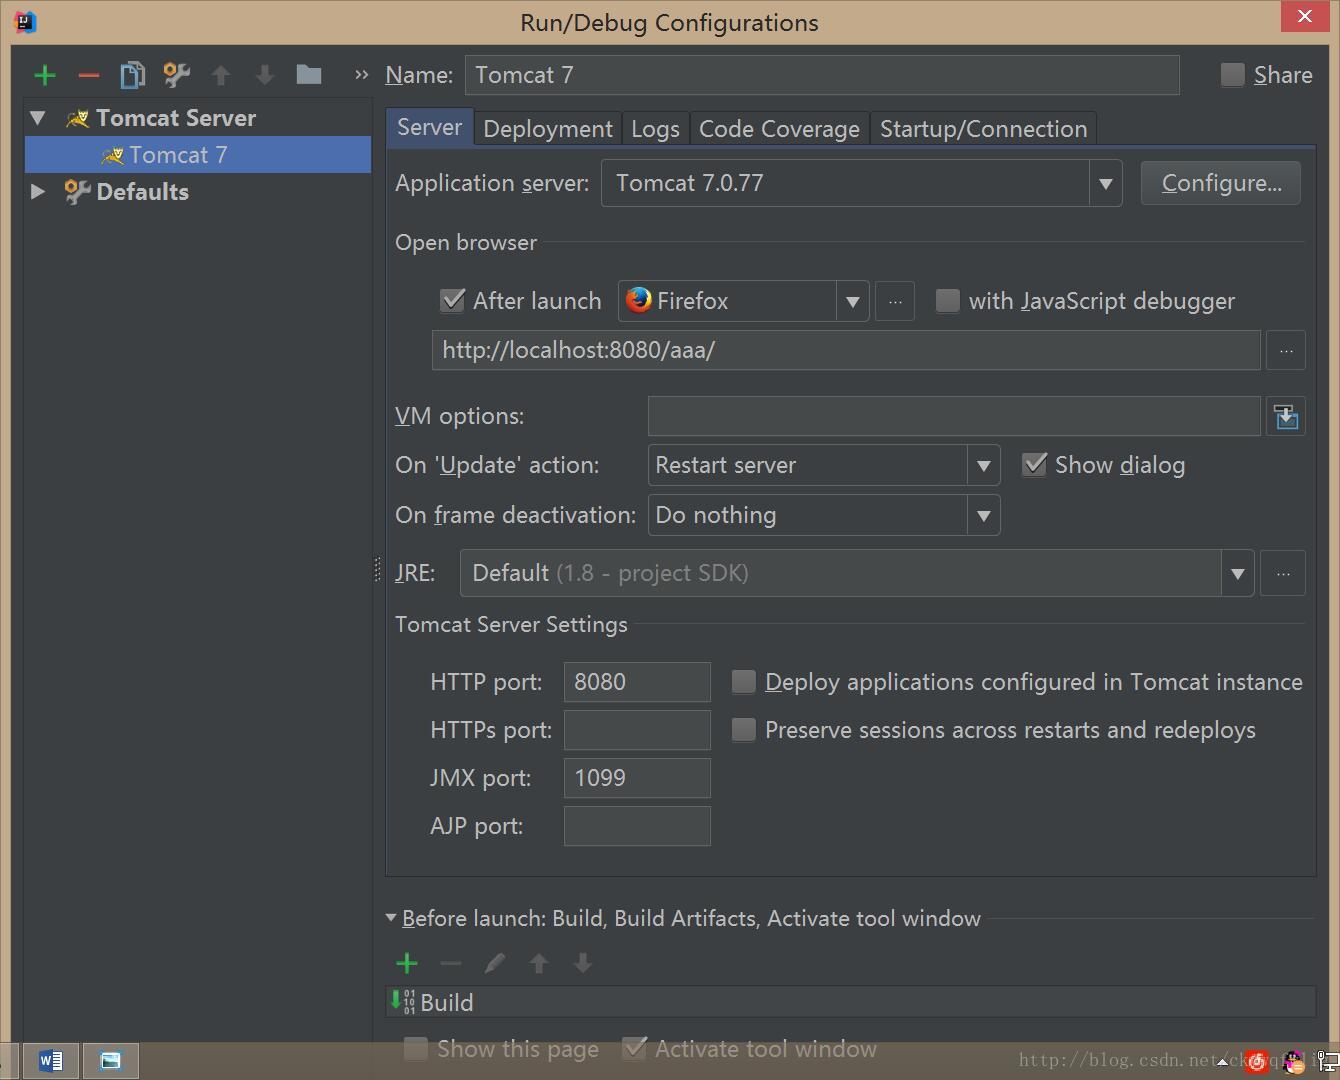This screenshot has width=1340, height=1080.
Task: Open URL ellipsis button beside localhost address
Action: coord(1286,350)
